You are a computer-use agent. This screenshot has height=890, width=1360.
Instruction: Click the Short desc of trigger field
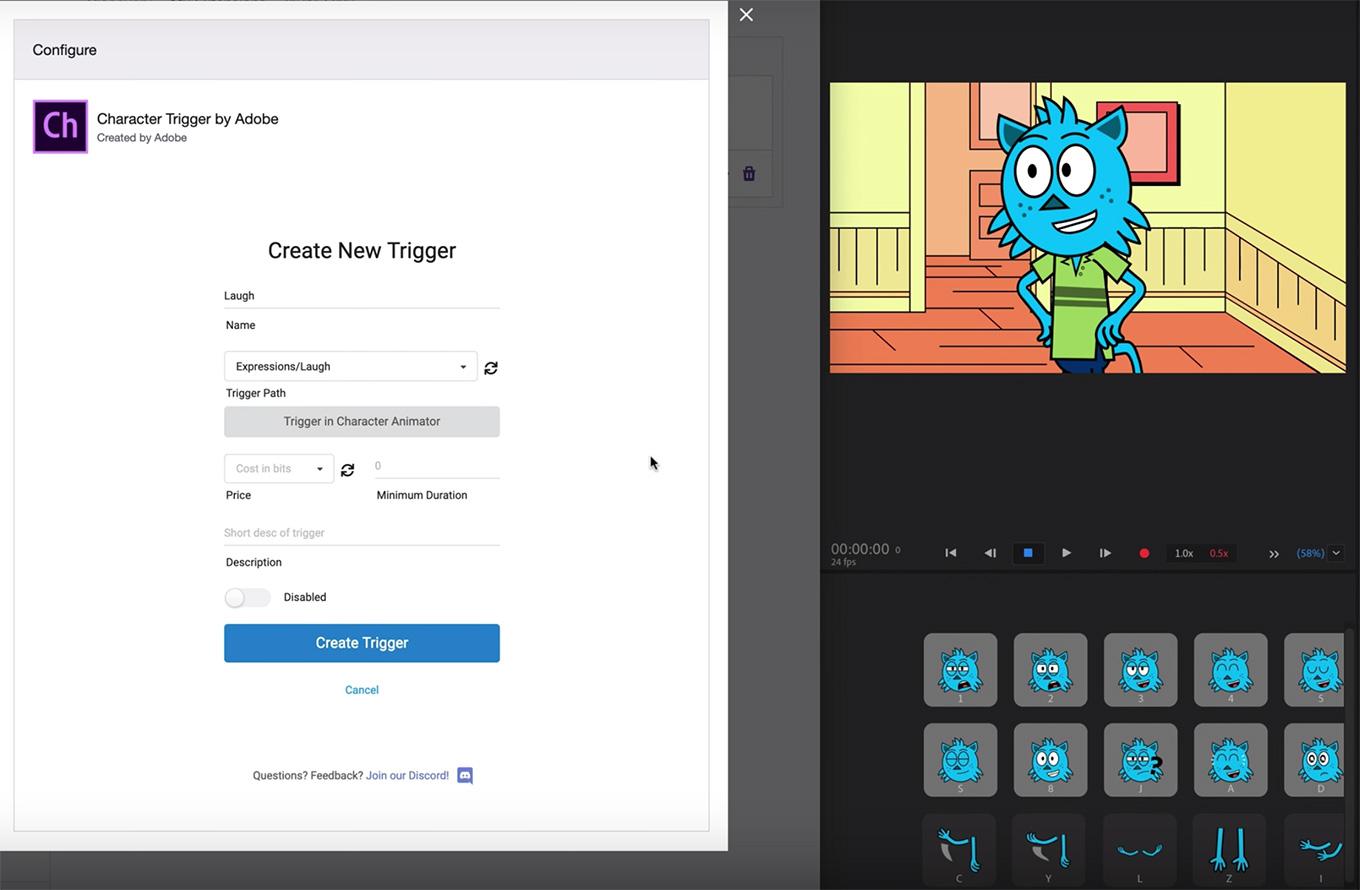362,533
